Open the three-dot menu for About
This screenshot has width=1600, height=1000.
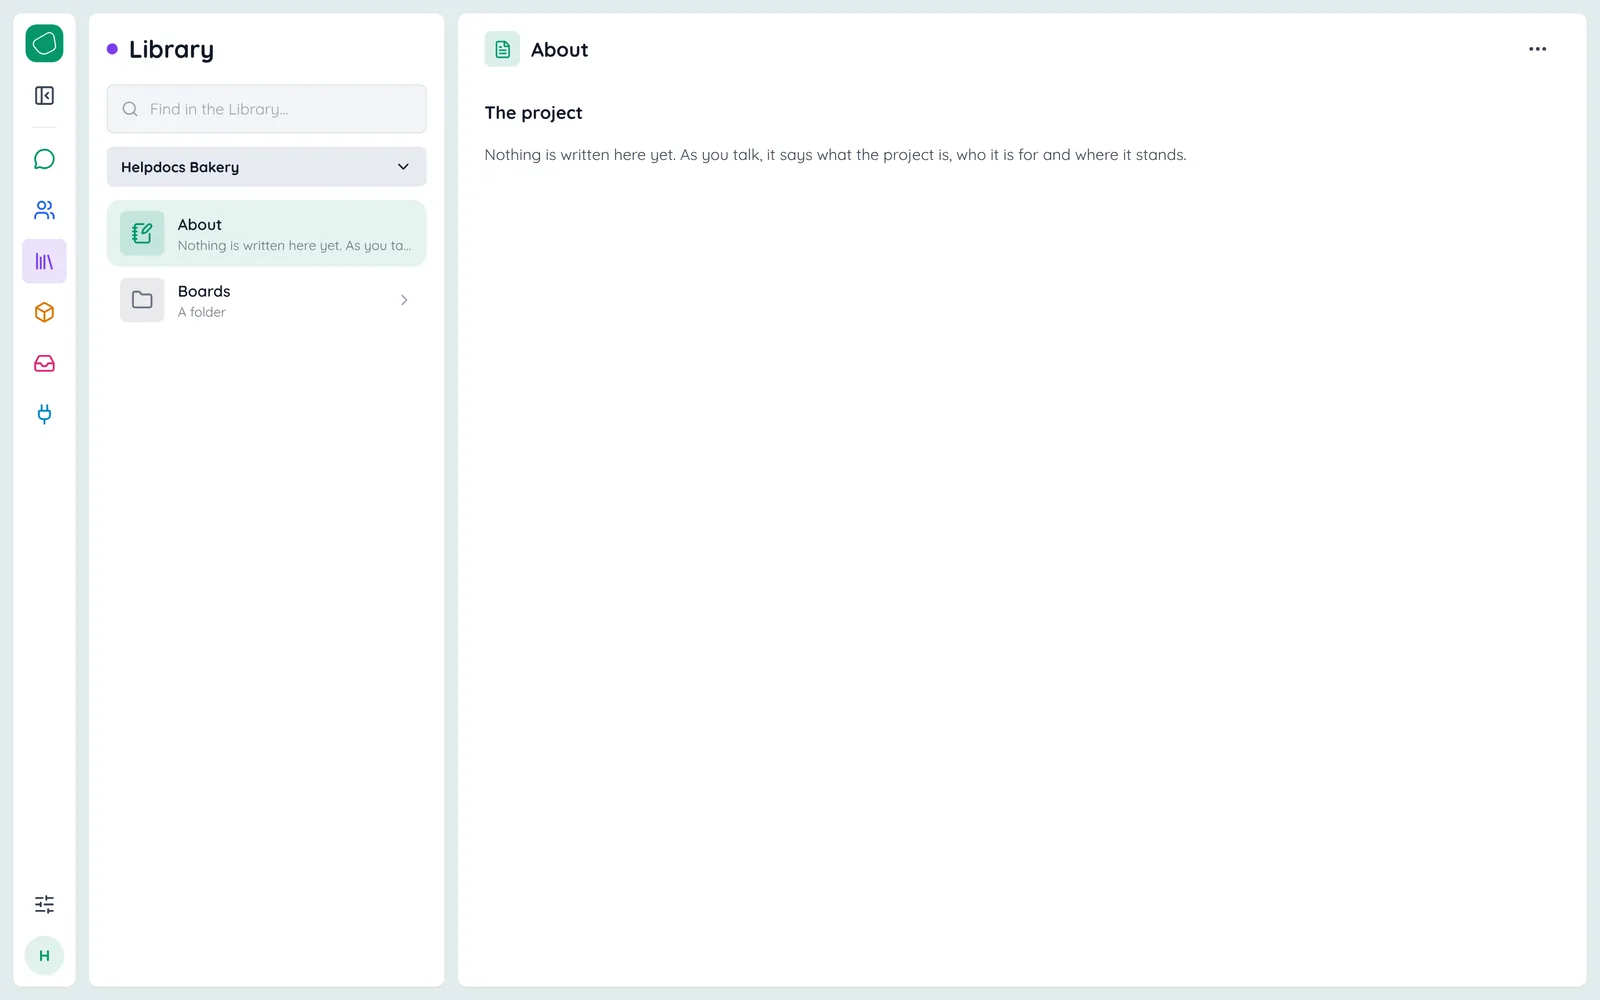tap(1537, 49)
